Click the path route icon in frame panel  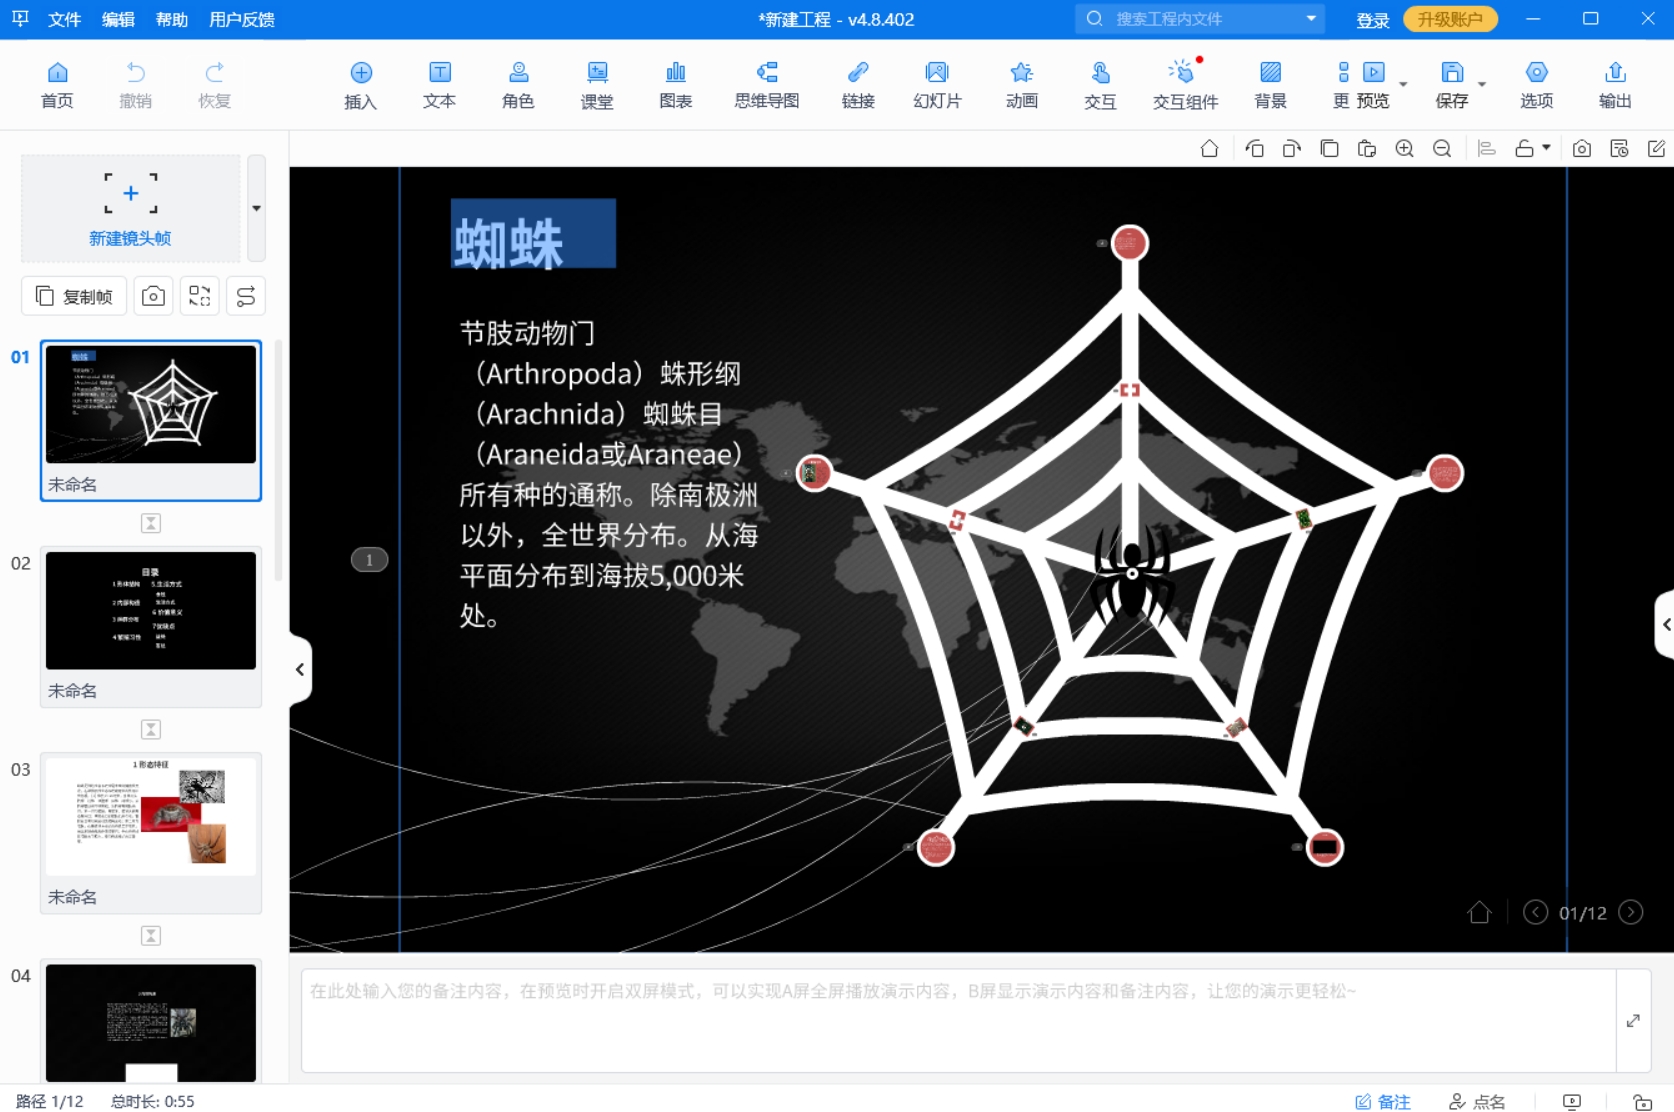(246, 296)
